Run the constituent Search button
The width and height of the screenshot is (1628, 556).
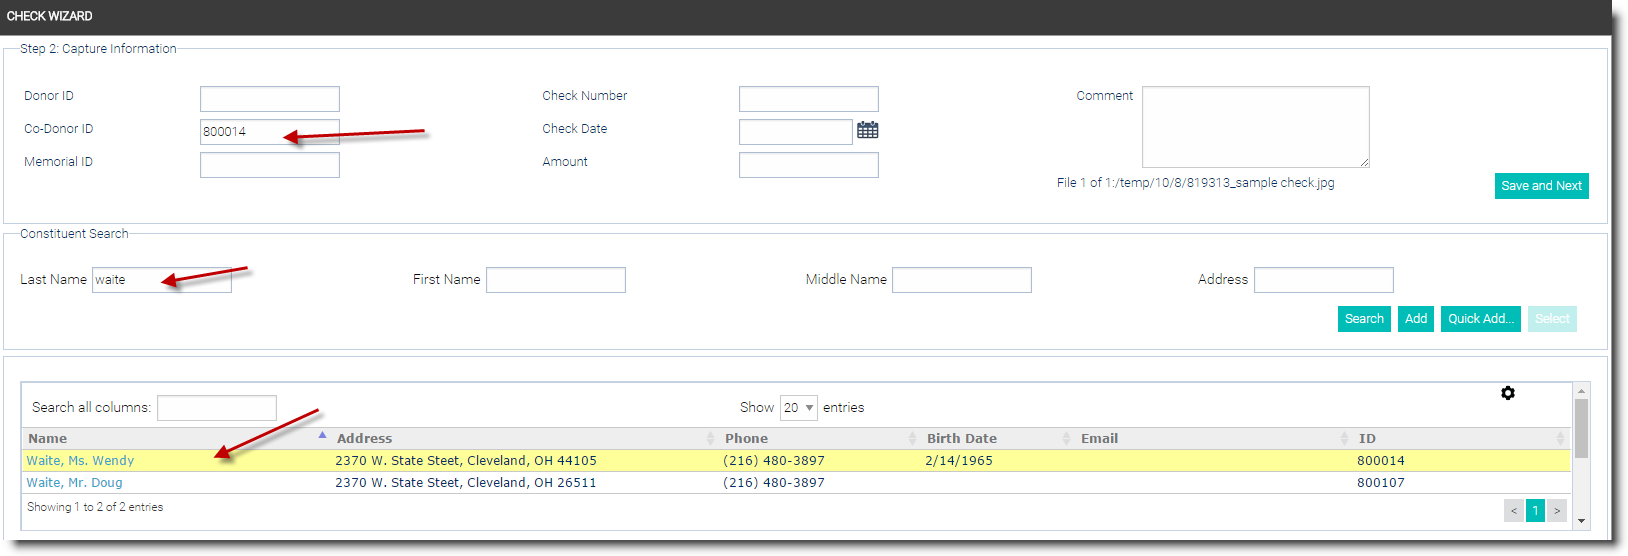click(1364, 319)
